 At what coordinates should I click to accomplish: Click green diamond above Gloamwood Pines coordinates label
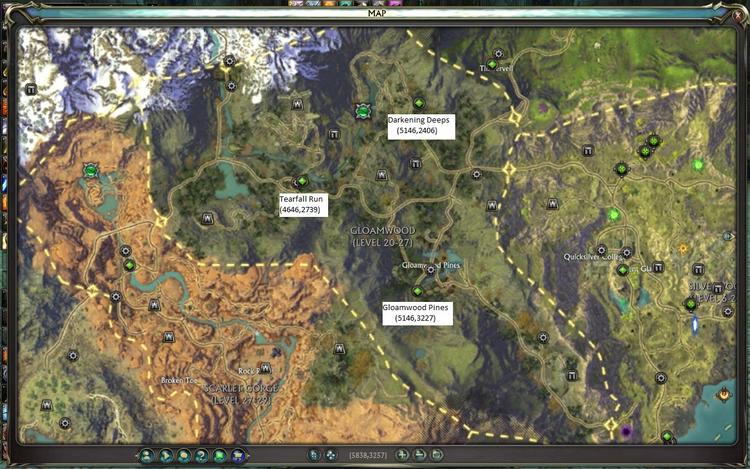pyautogui.click(x=417, y=291)
